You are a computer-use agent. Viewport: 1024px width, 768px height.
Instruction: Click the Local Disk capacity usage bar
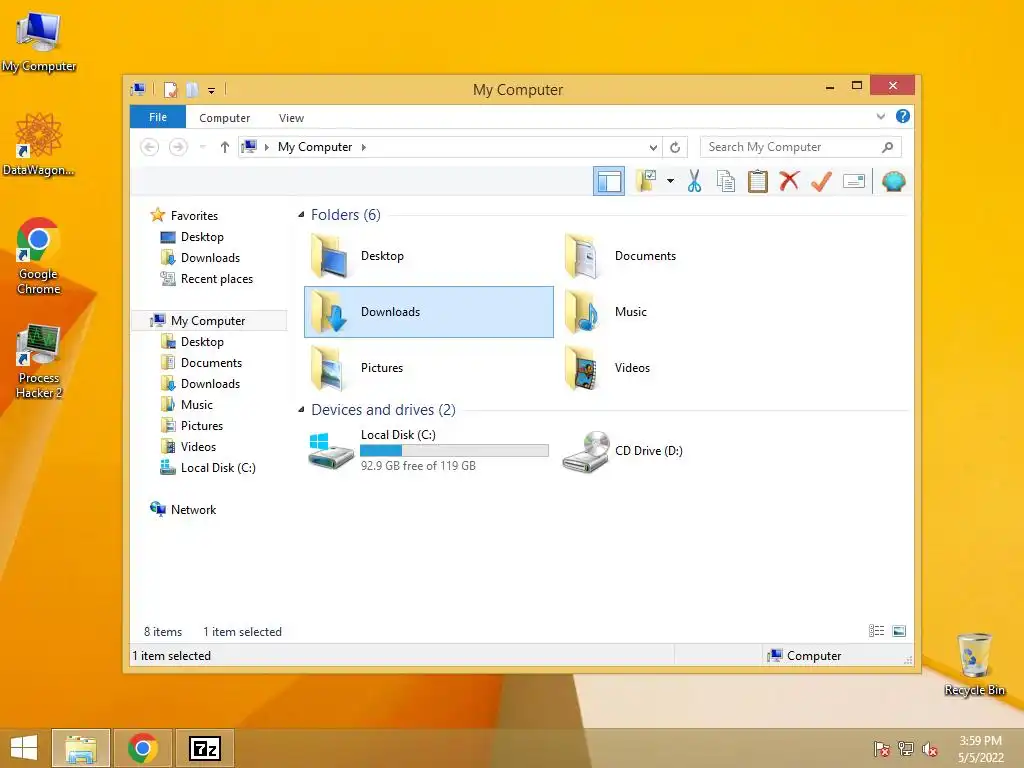point(454,451)
